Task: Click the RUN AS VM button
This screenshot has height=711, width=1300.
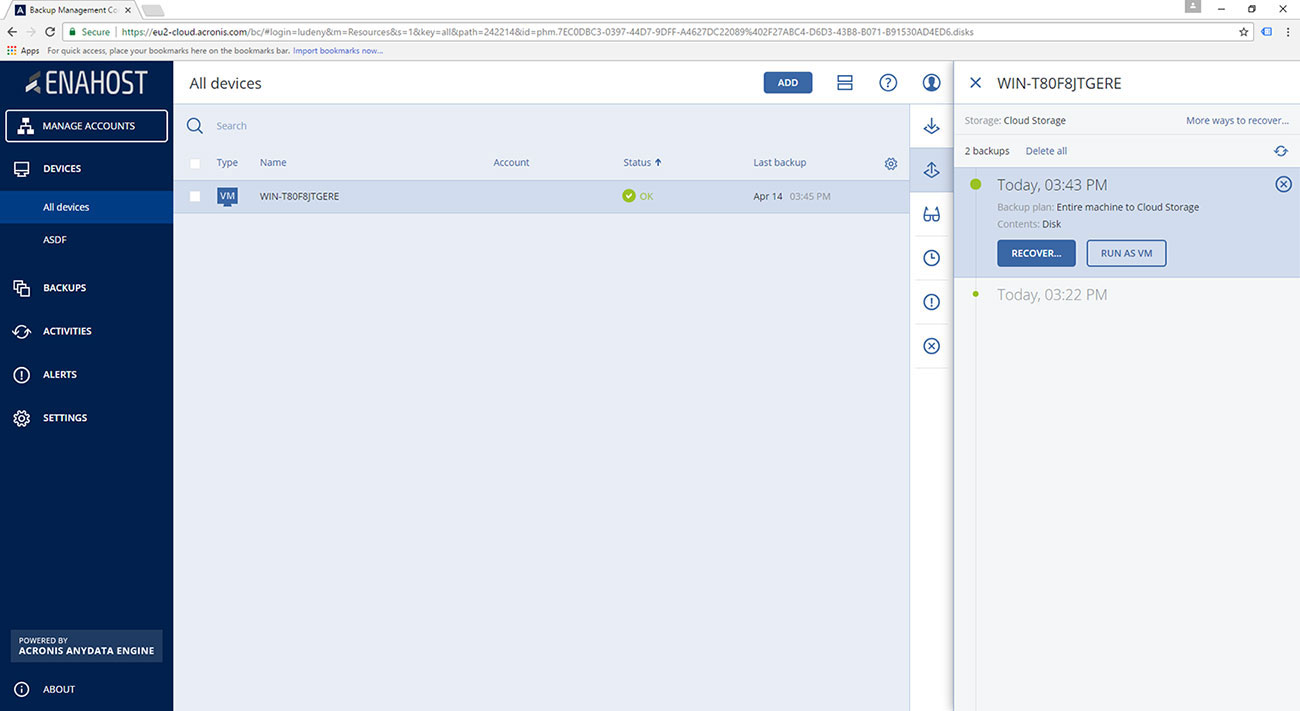Action: [1126, 253]
